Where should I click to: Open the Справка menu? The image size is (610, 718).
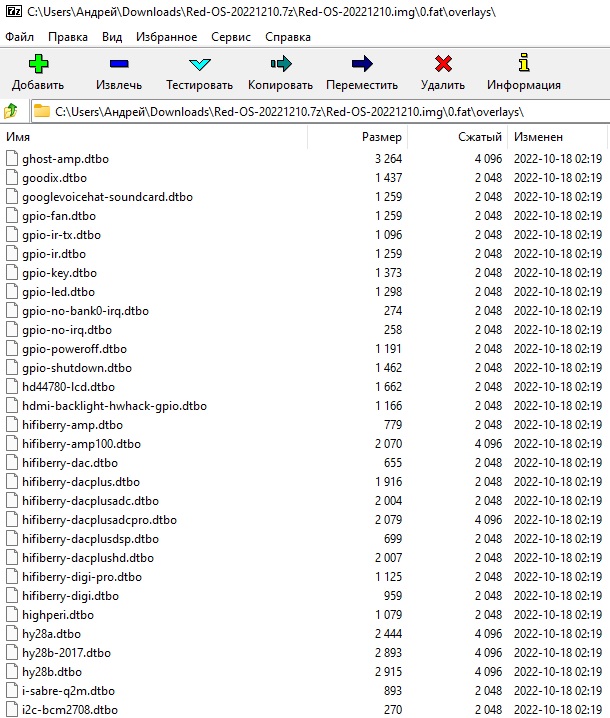coord(288,37)
